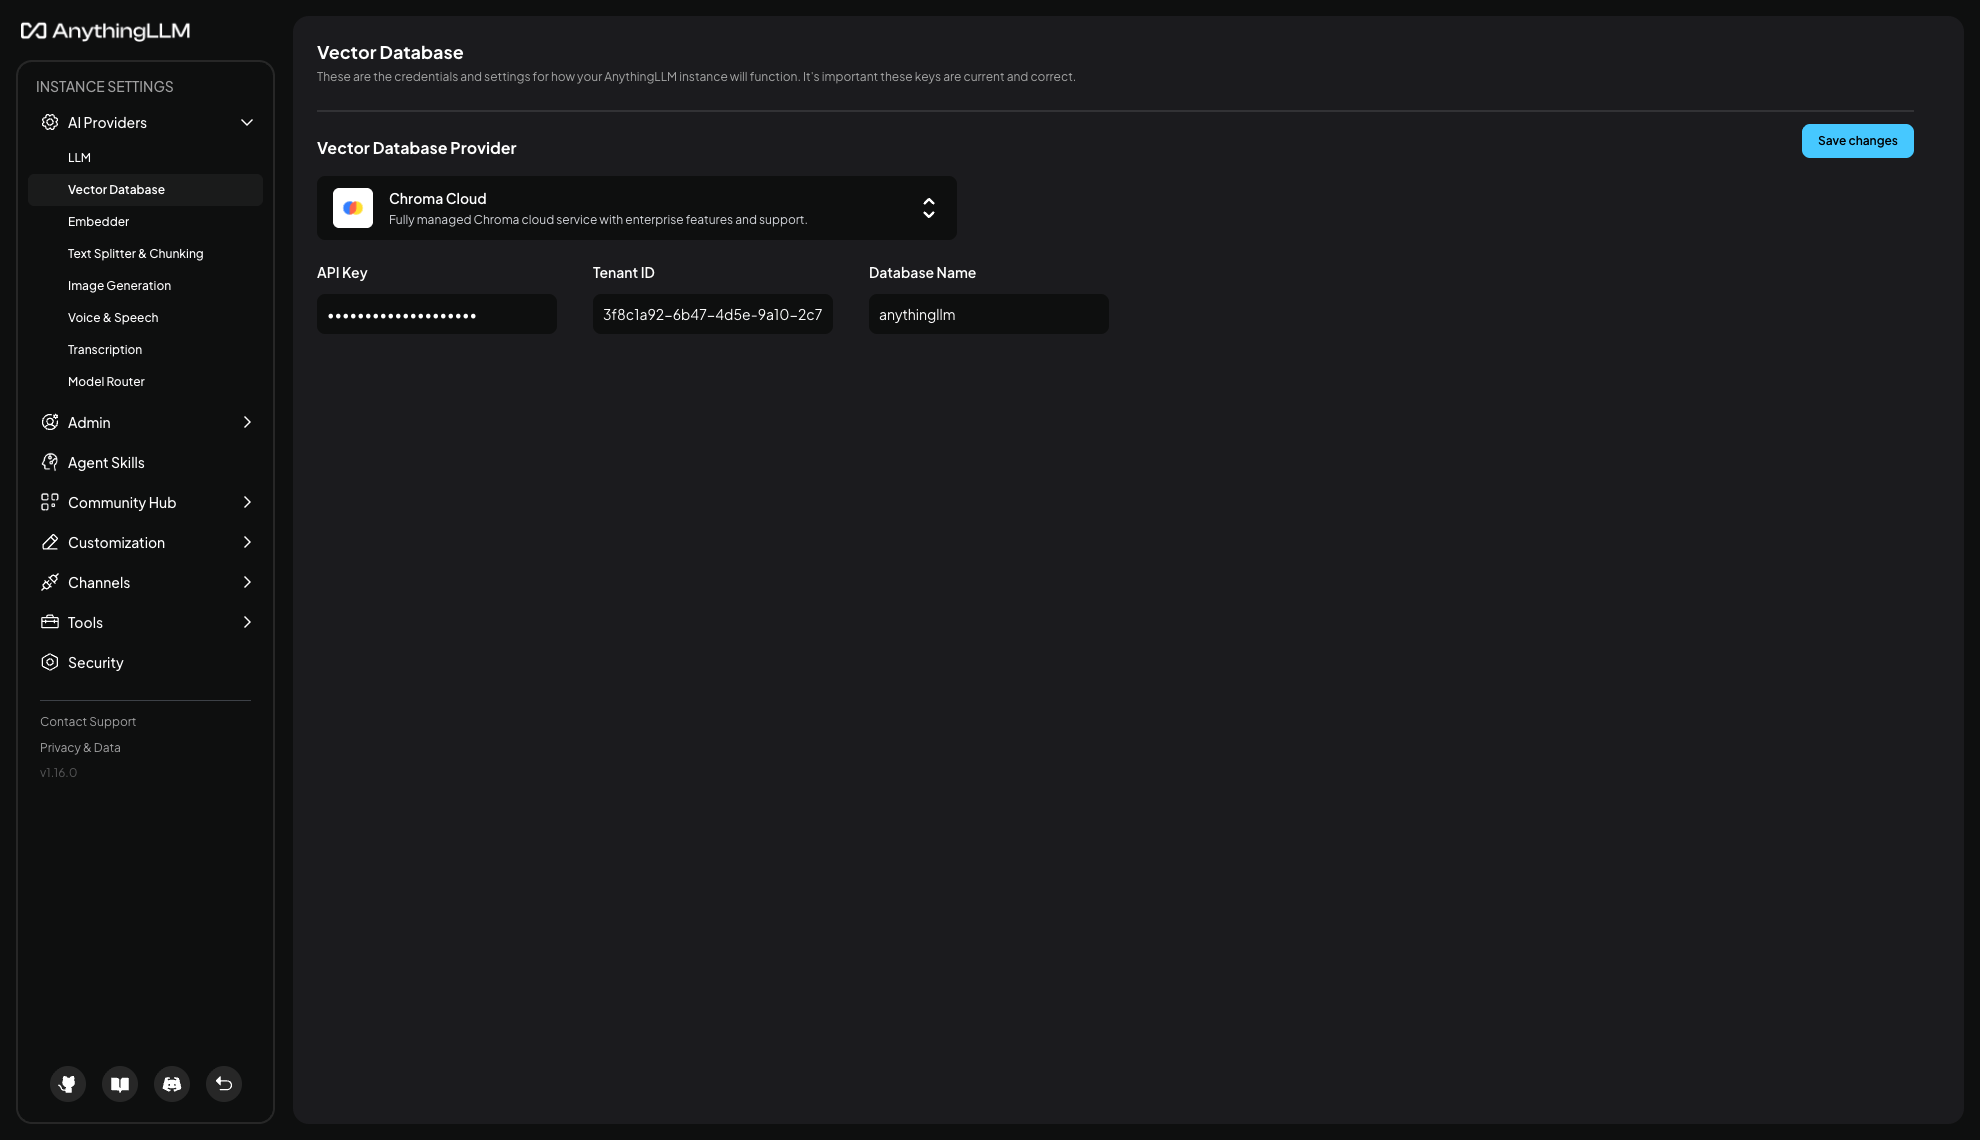This screenshot has height=1140, width=1980.
Task: Open the documentation book icon
Action: click(x=120, y=1084)
